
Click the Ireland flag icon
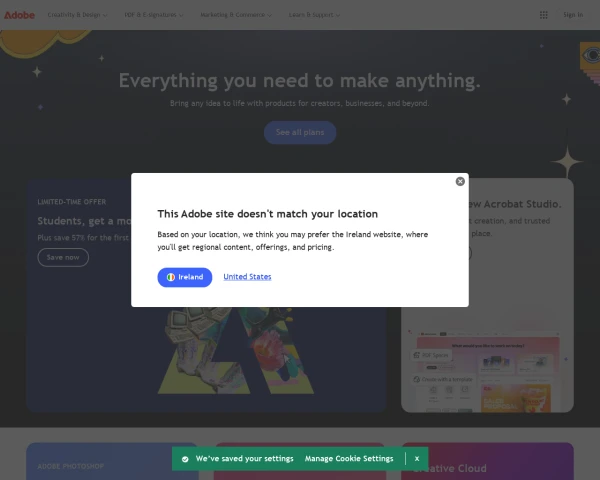171,277
